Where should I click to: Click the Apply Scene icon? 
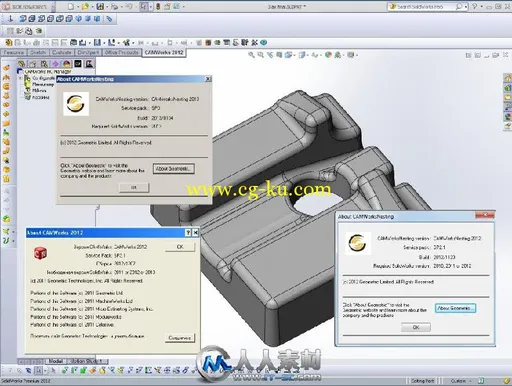tap(338, 55)
